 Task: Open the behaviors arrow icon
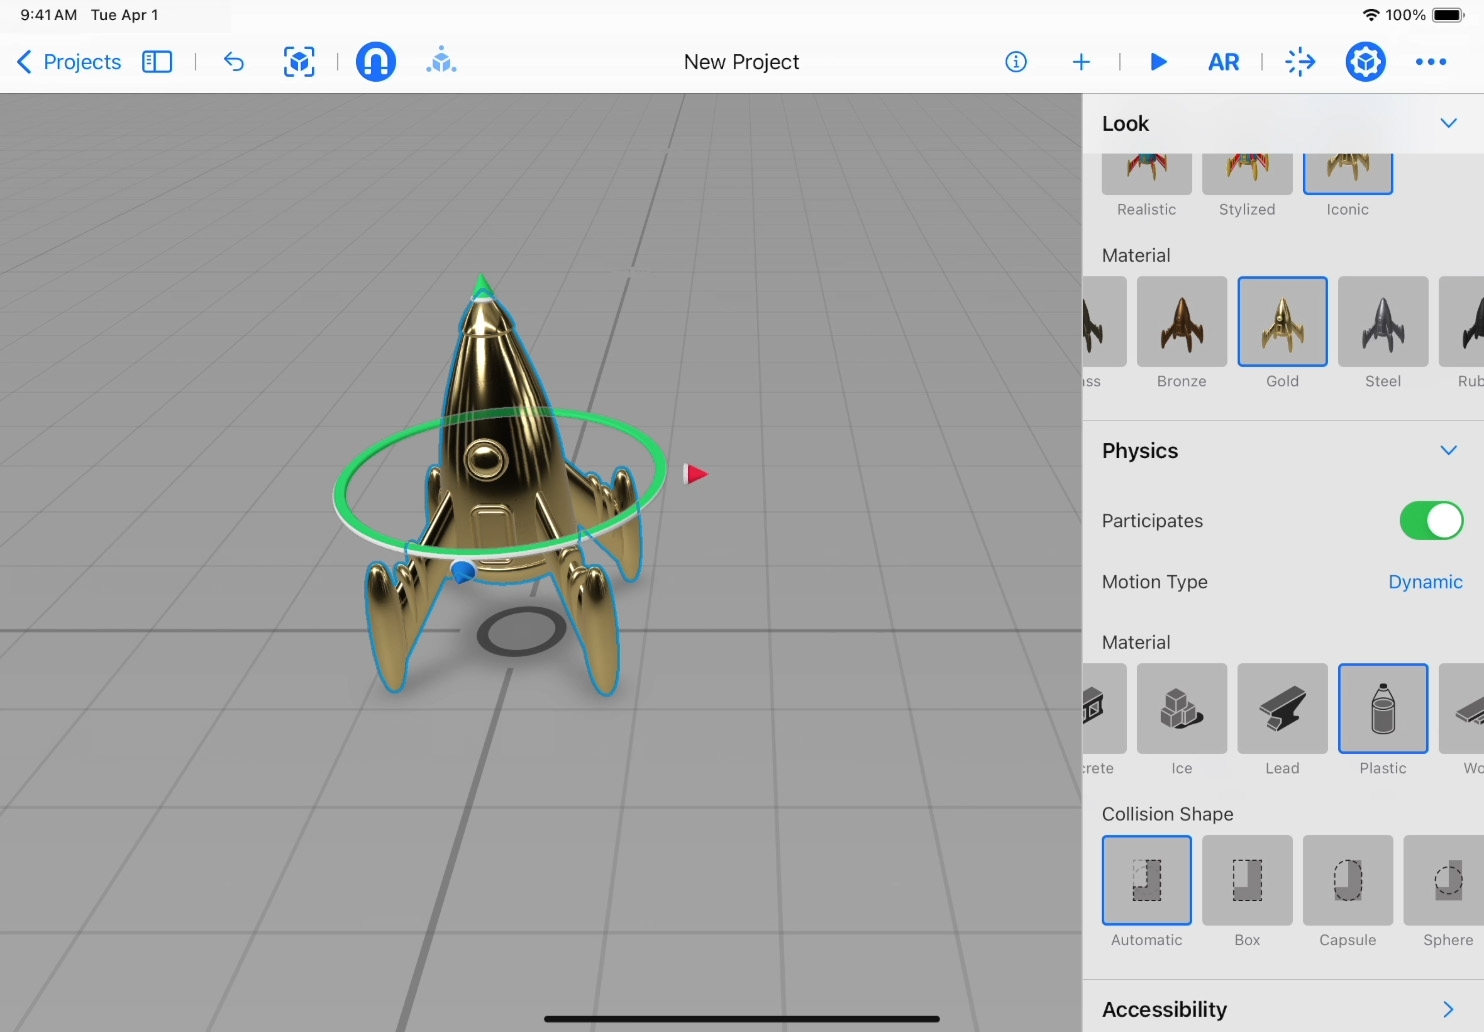tap(1300, 62)
